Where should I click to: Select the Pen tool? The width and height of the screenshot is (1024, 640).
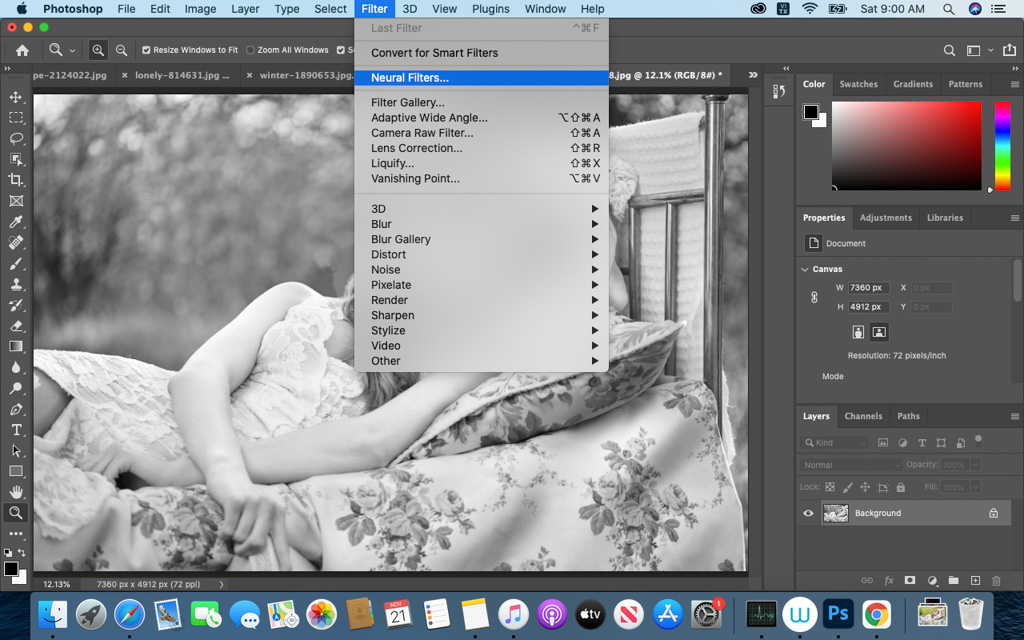click(16, 409)
